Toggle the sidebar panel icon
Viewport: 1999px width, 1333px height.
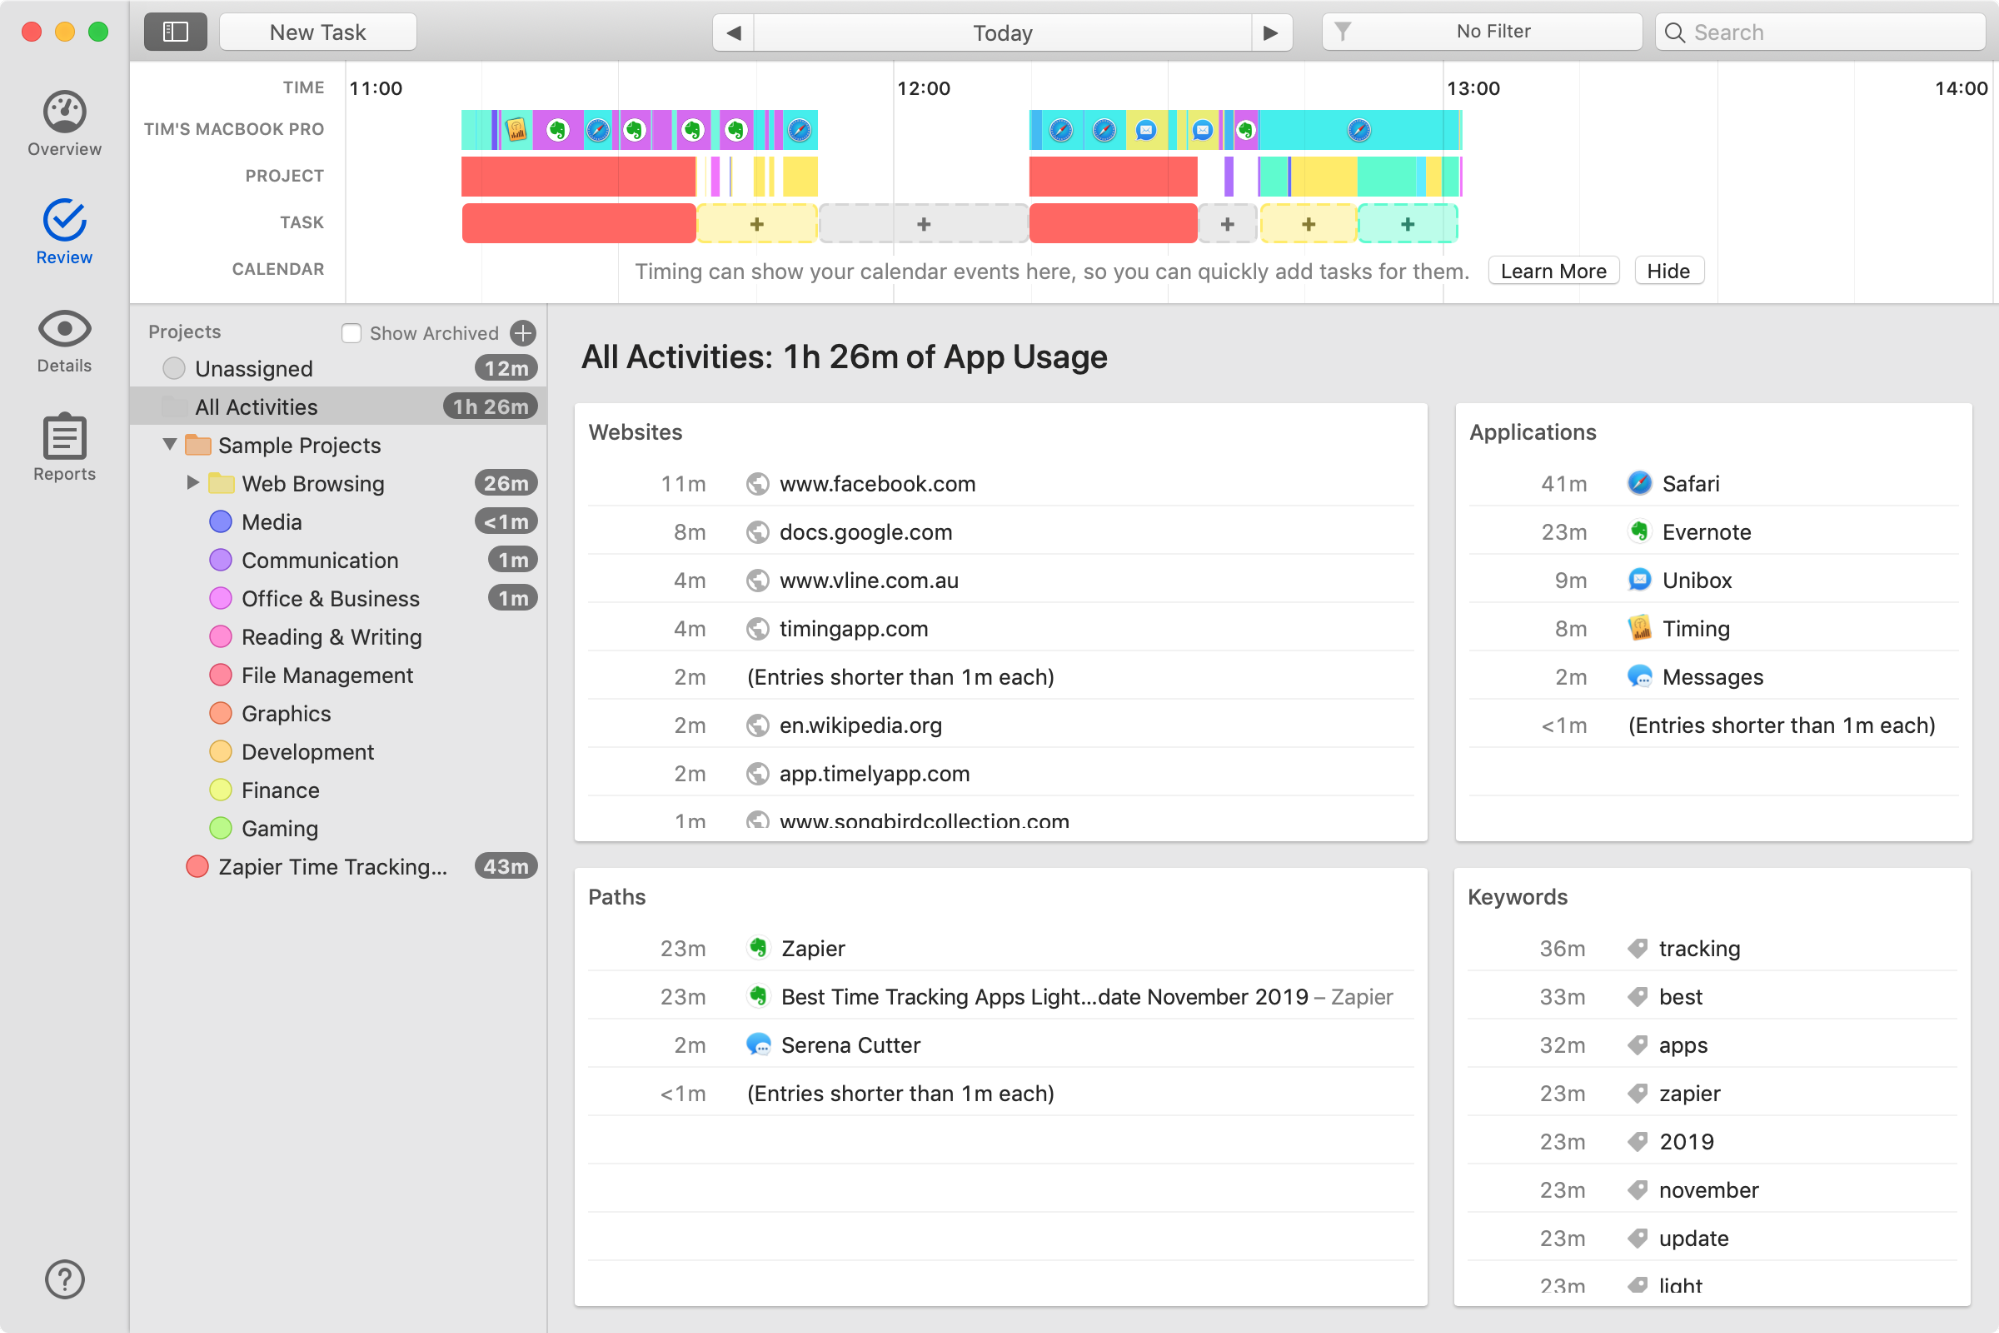coord(176,32)
